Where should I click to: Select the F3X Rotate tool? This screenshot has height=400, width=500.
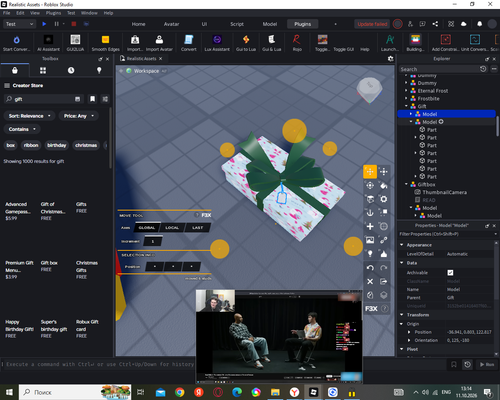click(370, 185)
